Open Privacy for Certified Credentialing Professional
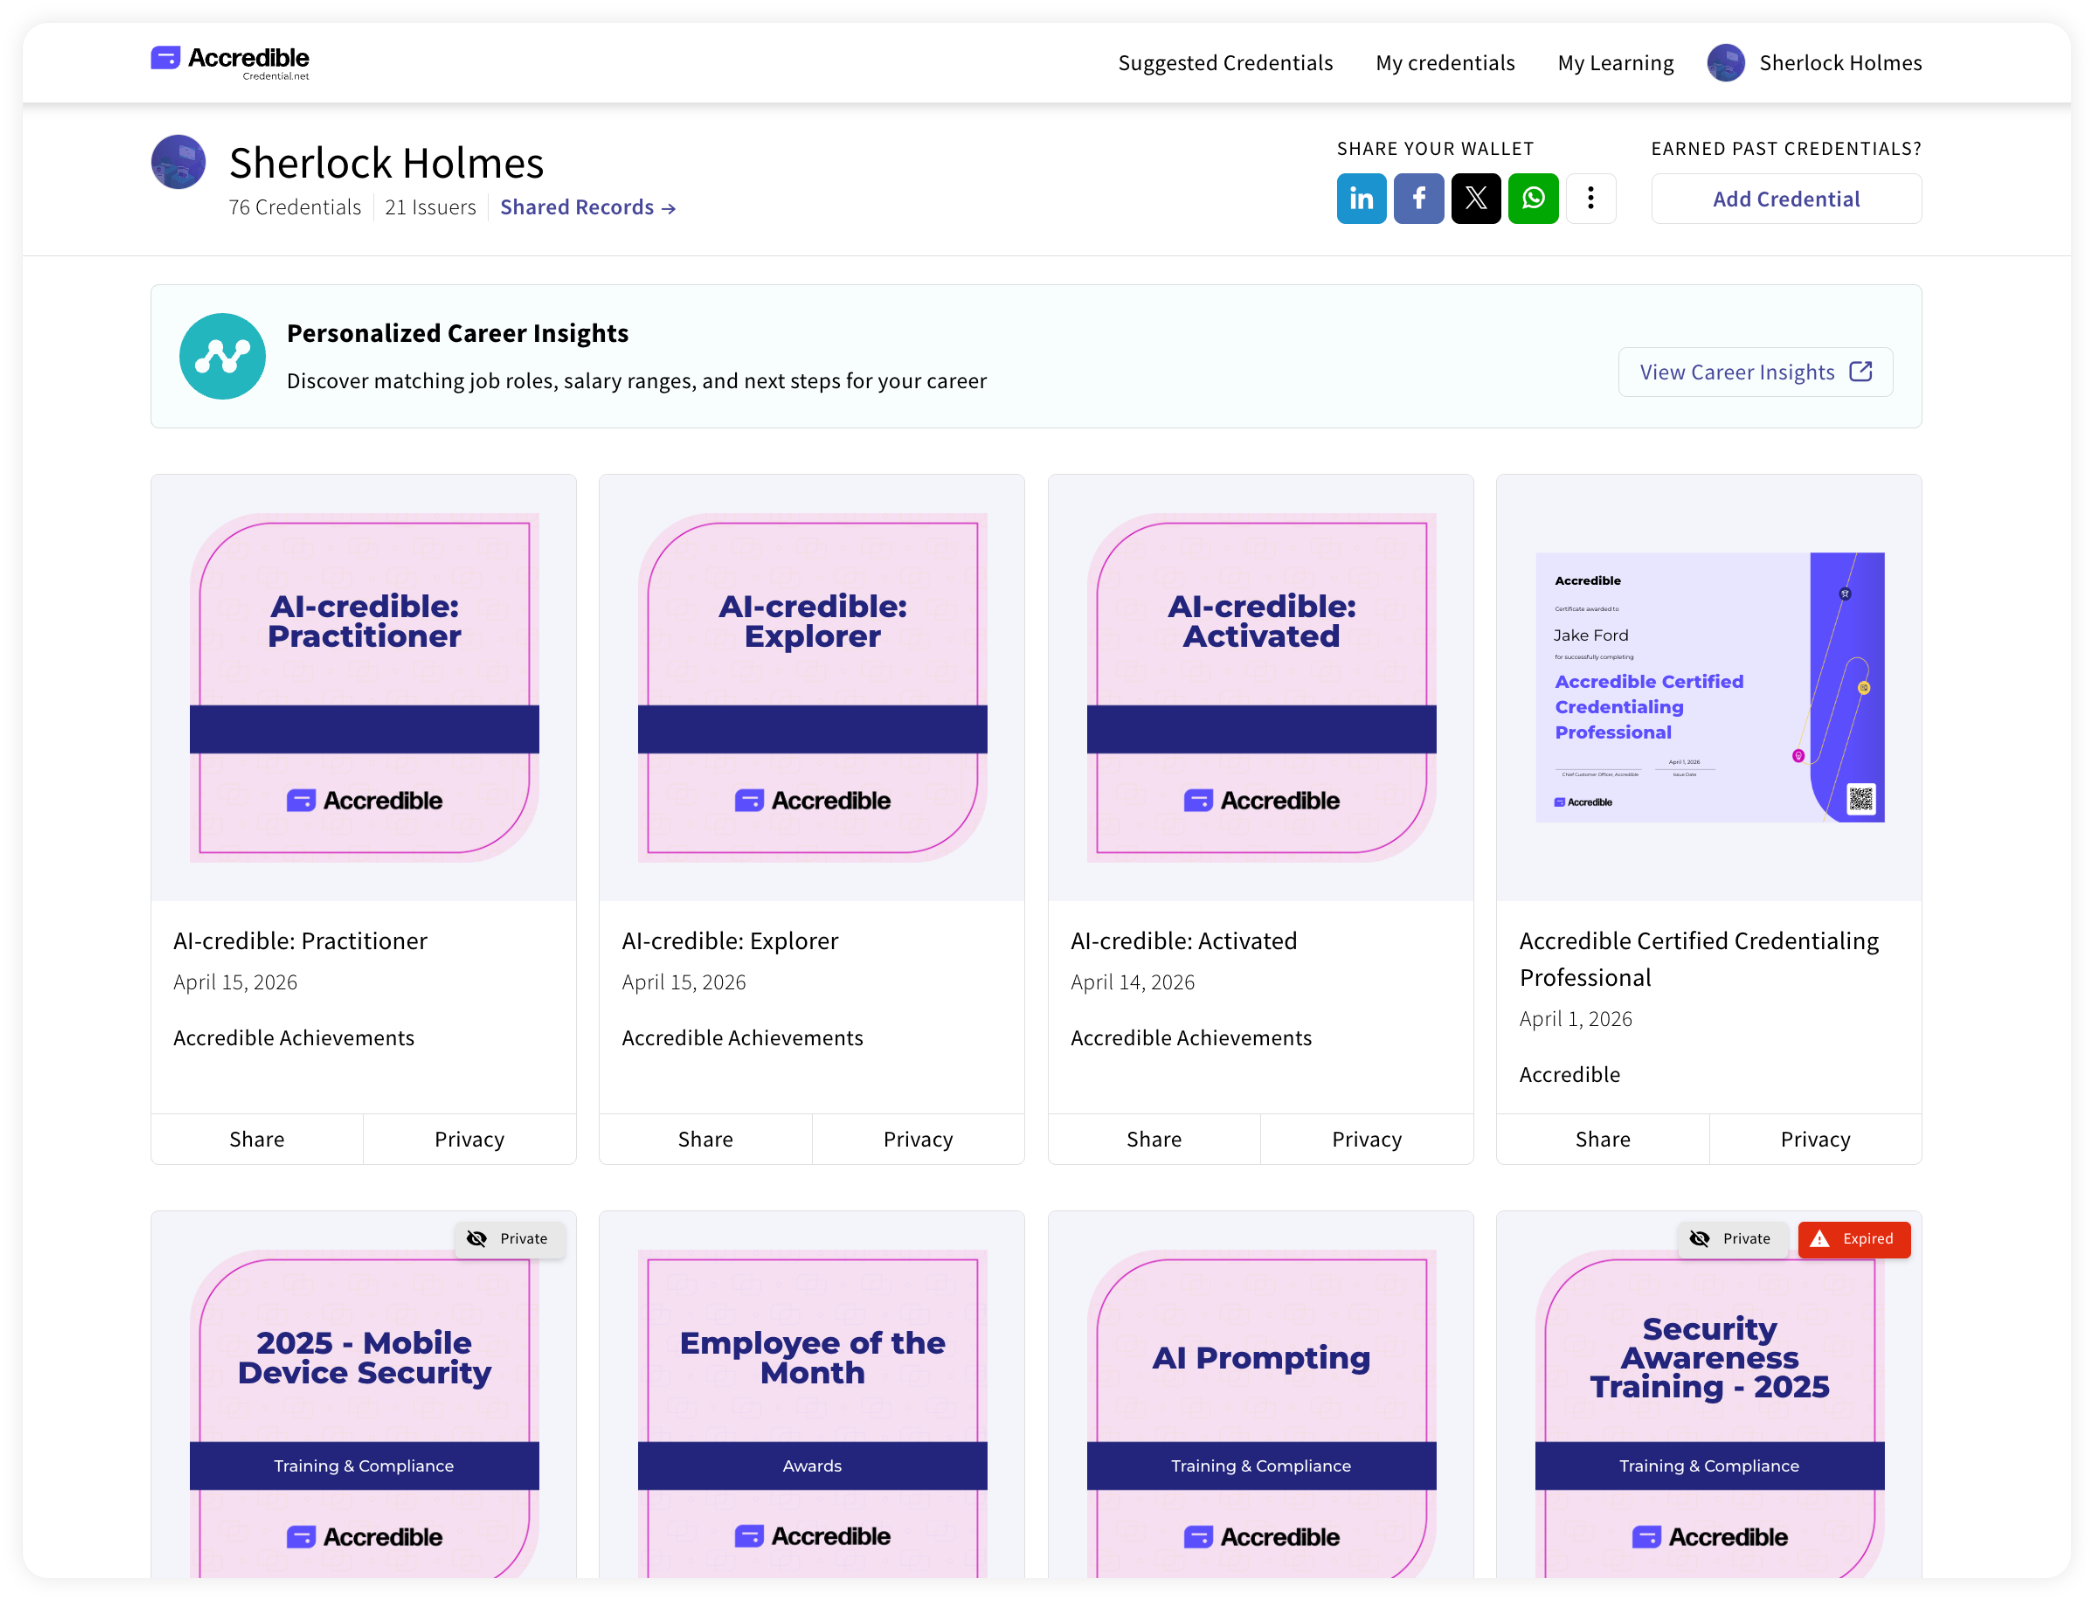2095x1602 pixels. click(1815, 1139)
